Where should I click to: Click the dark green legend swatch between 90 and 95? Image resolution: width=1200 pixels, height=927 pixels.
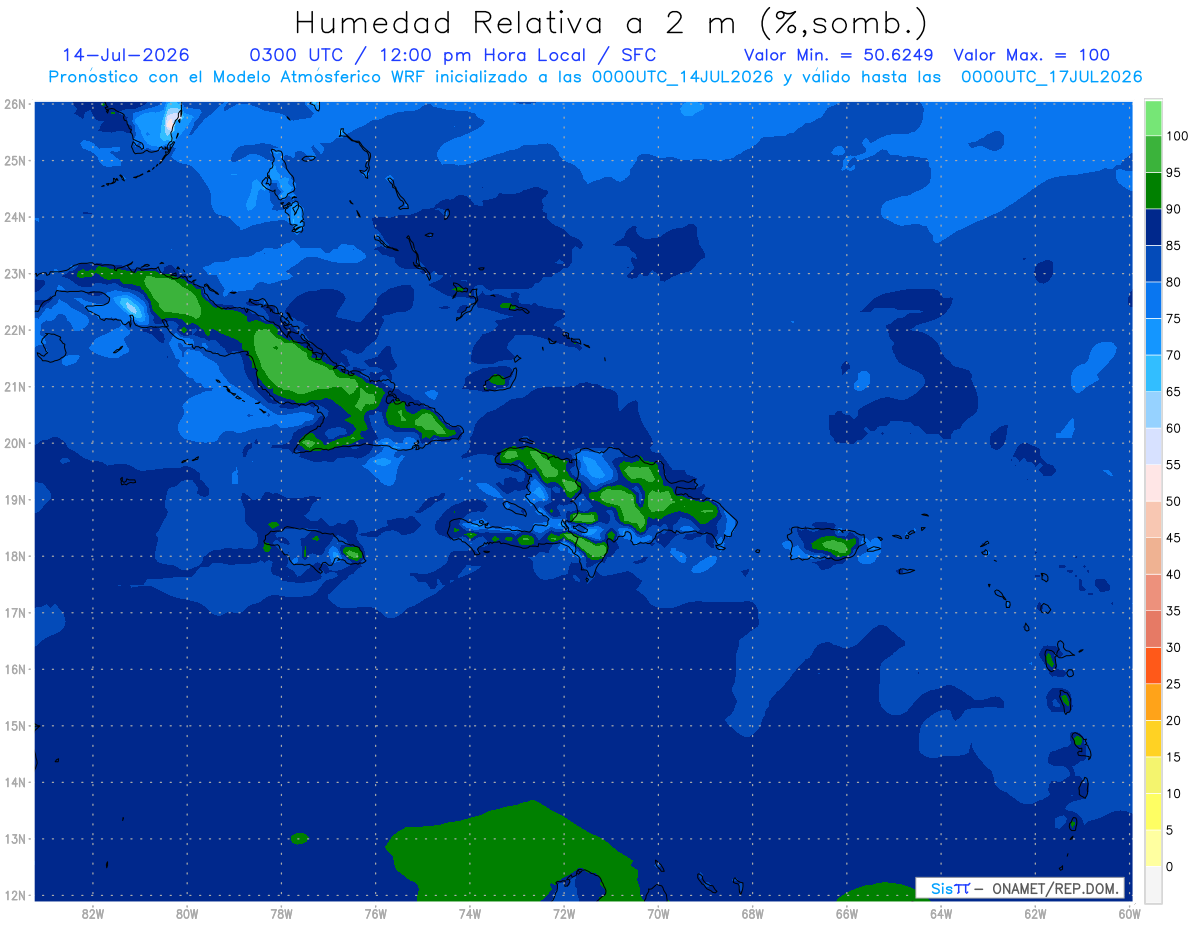point(1153,190)
